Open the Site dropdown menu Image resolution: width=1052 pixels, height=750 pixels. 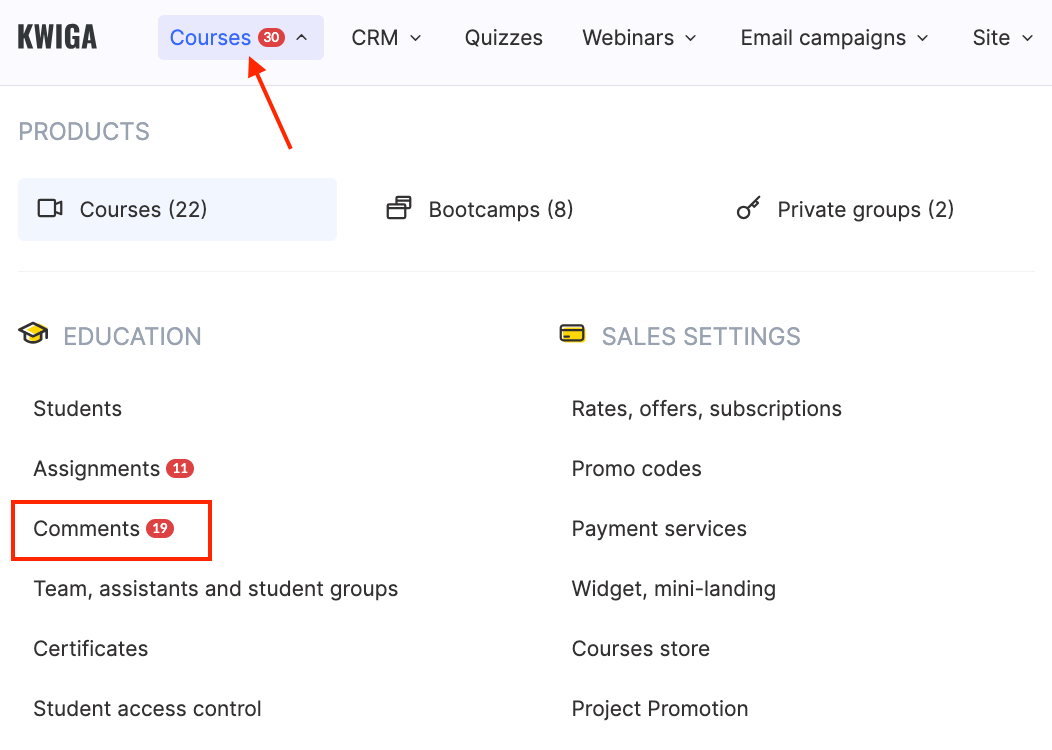click(1002, 38)
